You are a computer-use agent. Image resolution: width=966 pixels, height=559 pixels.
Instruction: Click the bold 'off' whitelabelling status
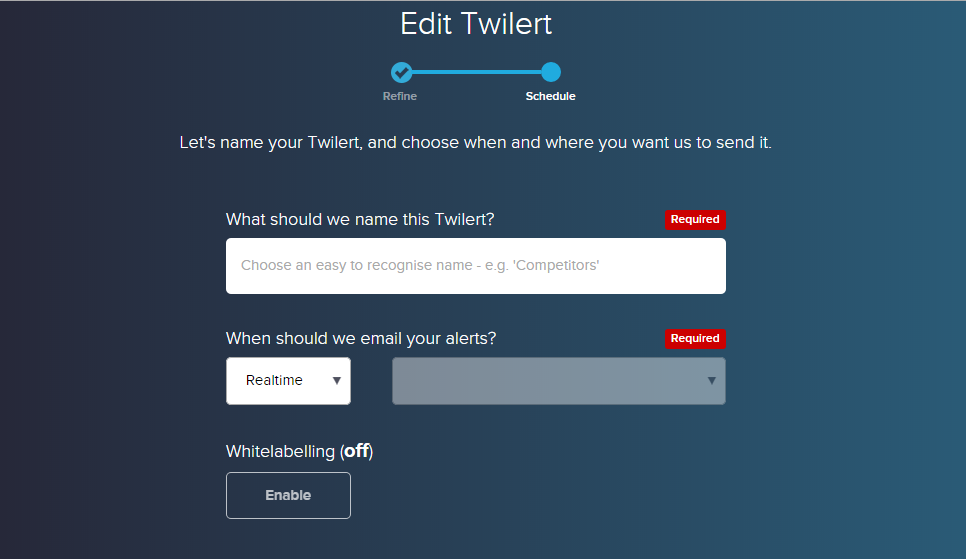[357, 451]
